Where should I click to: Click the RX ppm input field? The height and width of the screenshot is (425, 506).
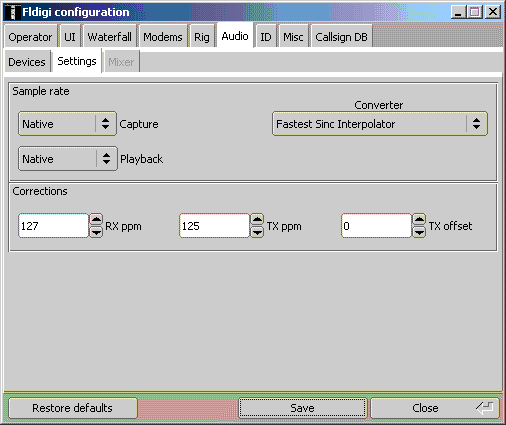54,226
